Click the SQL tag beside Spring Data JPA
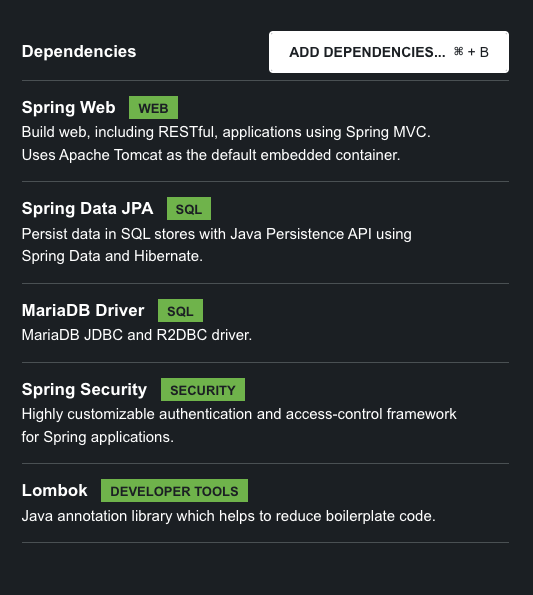This screenshot has height=595, width=533. [189, 209]
